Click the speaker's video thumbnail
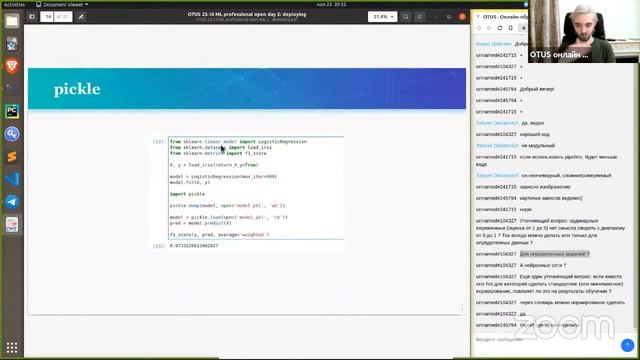Image resolution: width=640 pixels, height=360 pixels. point(584,31)
